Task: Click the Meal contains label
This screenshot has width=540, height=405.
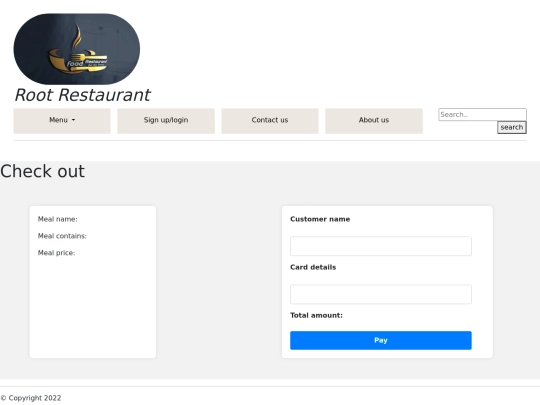Action: click(62, 236)
